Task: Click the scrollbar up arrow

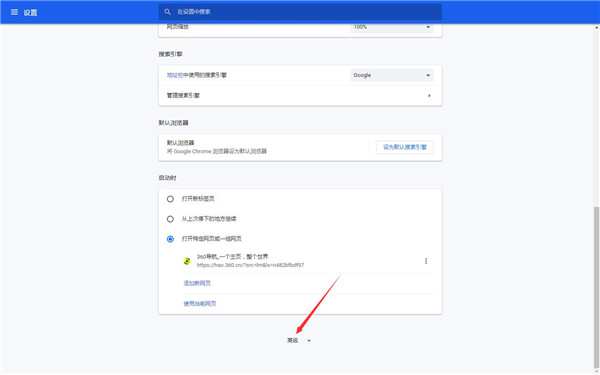Action: coord(596,28)
